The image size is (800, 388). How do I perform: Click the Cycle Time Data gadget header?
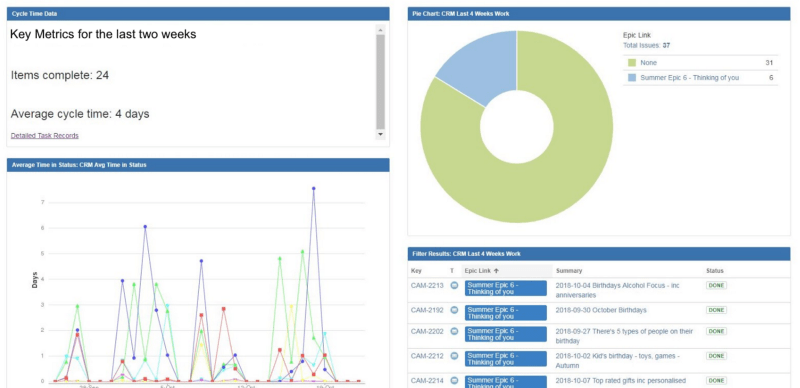point(198,14)
